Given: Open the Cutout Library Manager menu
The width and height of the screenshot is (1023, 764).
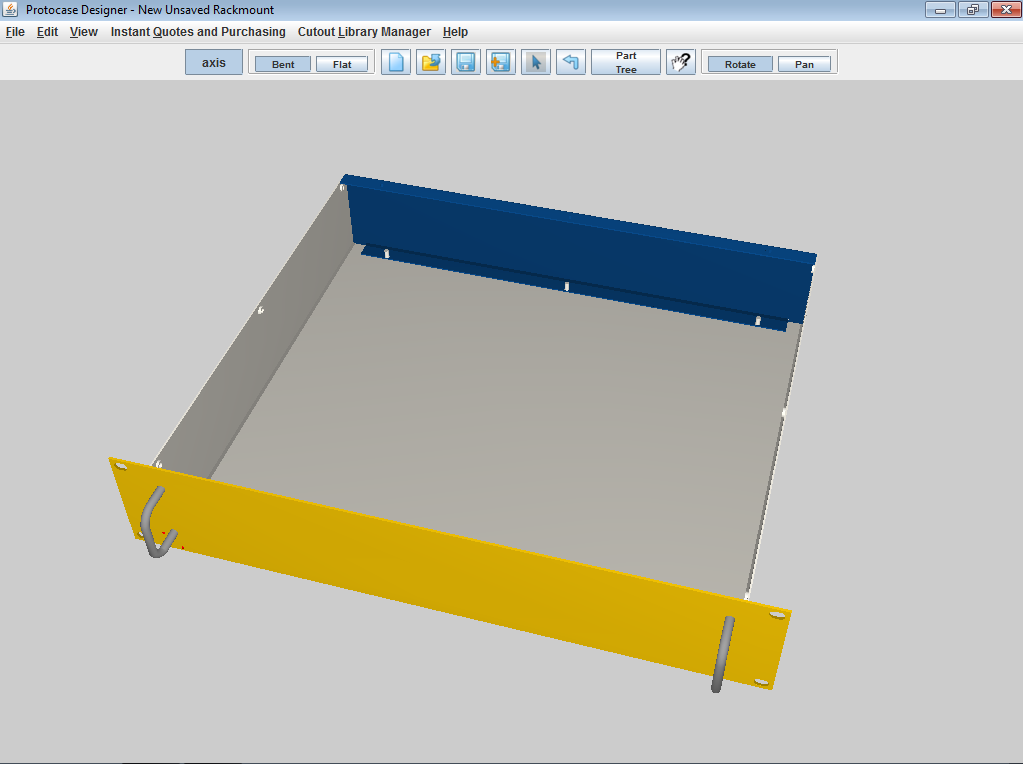Looking at the screenshot, I should pos(364,32).
